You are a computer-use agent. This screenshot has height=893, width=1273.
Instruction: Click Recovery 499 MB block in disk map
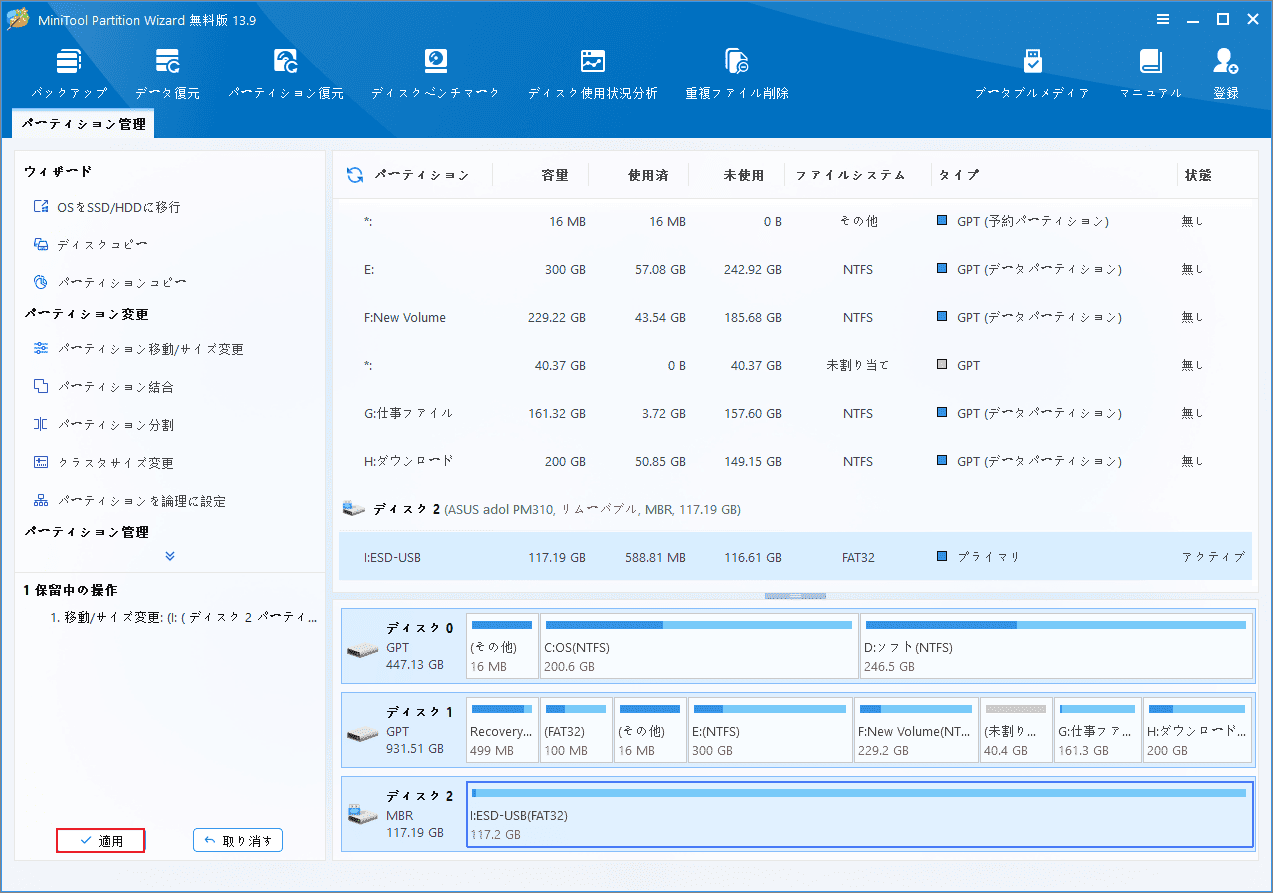502,731
